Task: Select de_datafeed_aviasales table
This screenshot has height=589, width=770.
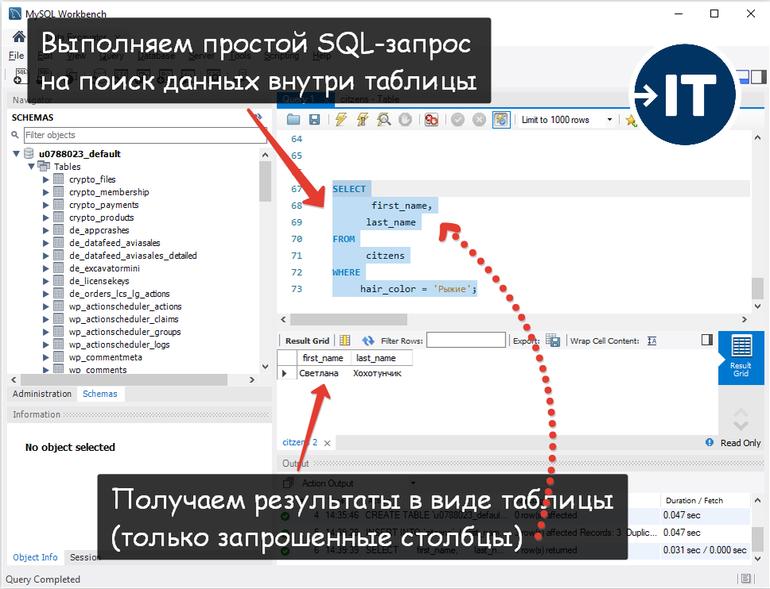Action: click(114, 243)
